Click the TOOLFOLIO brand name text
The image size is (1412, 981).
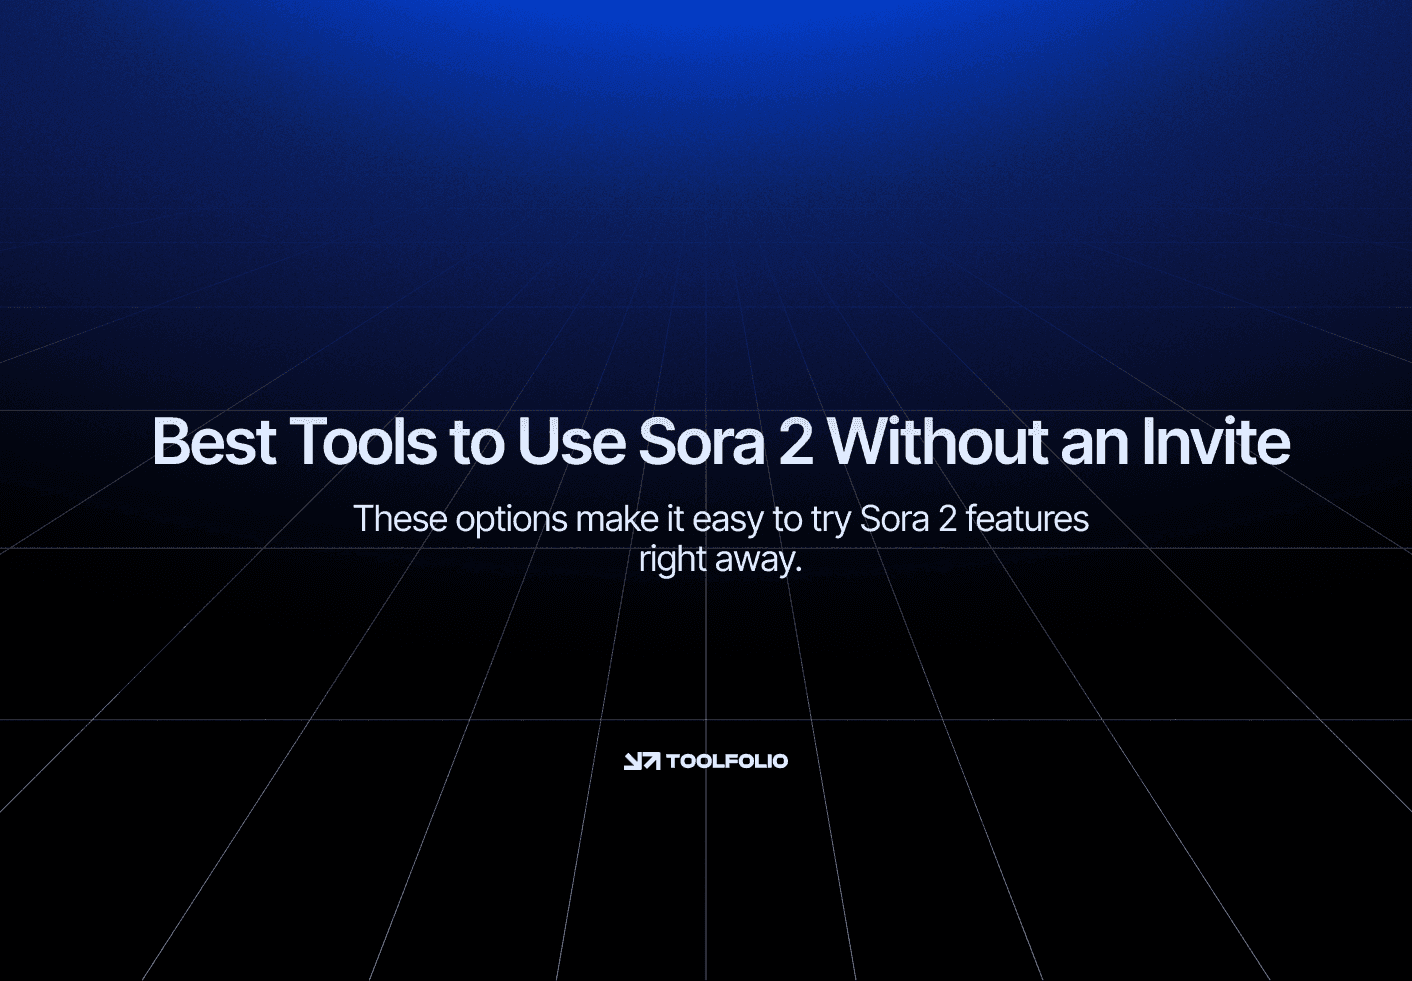pos(727,761)
